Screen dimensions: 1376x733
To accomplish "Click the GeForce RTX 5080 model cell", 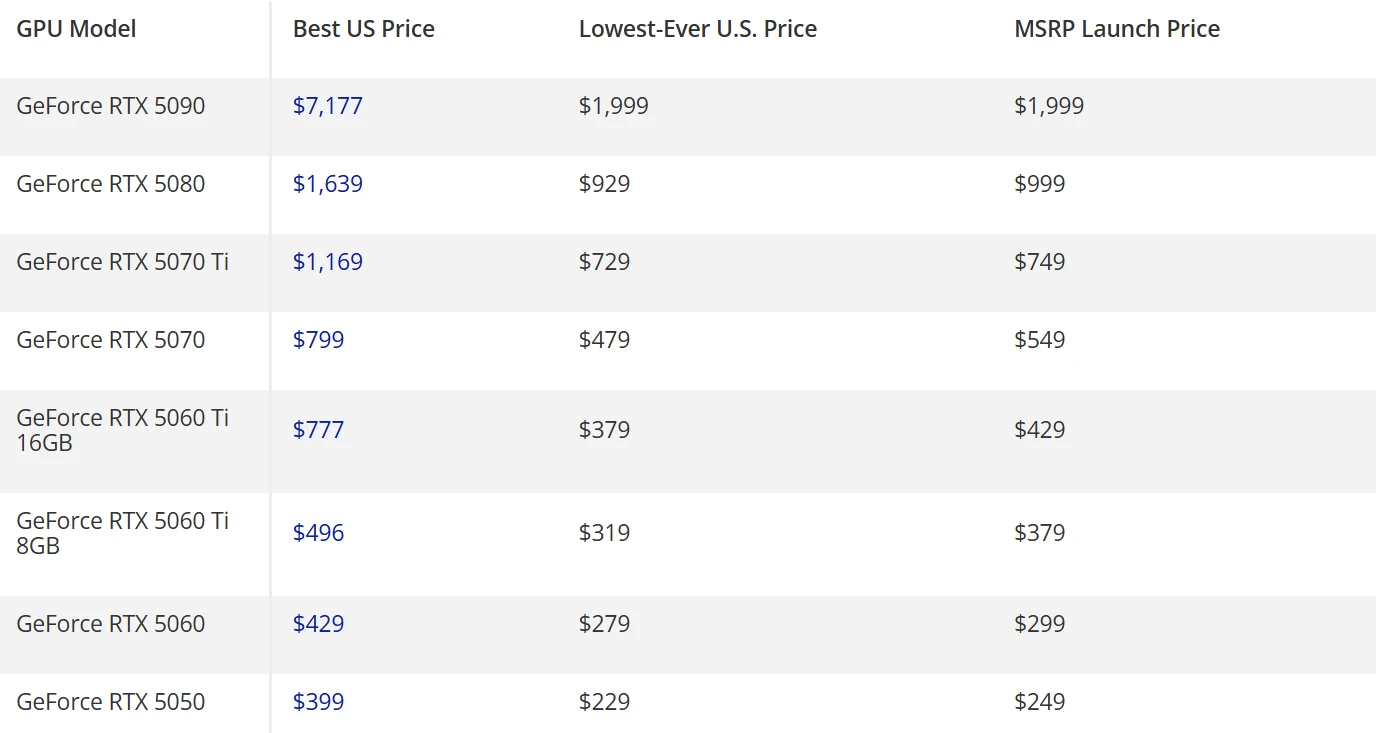I will pos(111,184).
